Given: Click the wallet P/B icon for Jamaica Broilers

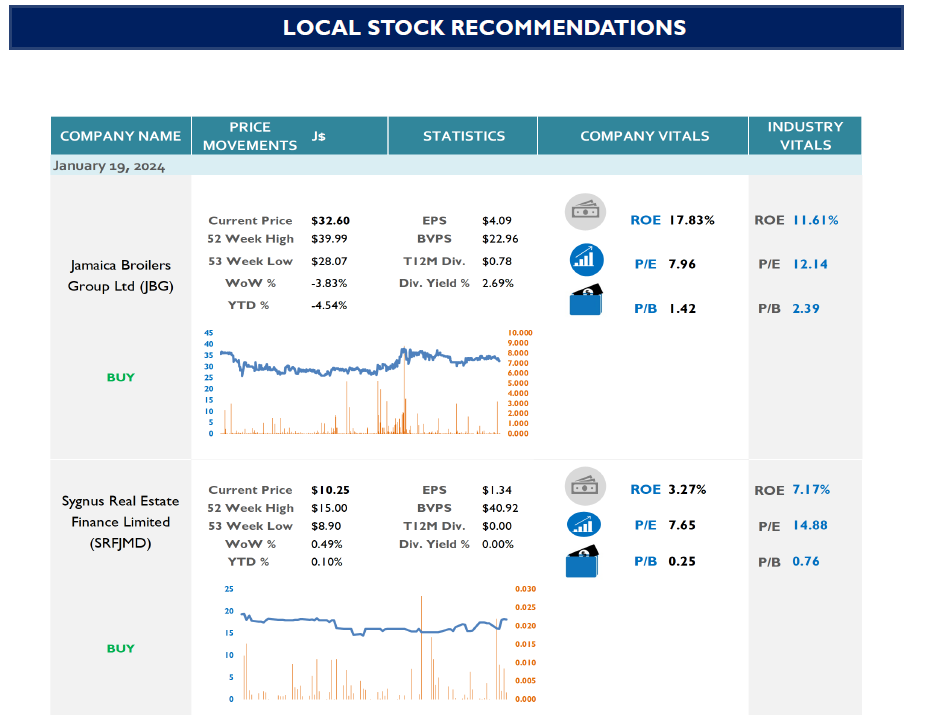Looking at the screenshot, I should [586, 299].
